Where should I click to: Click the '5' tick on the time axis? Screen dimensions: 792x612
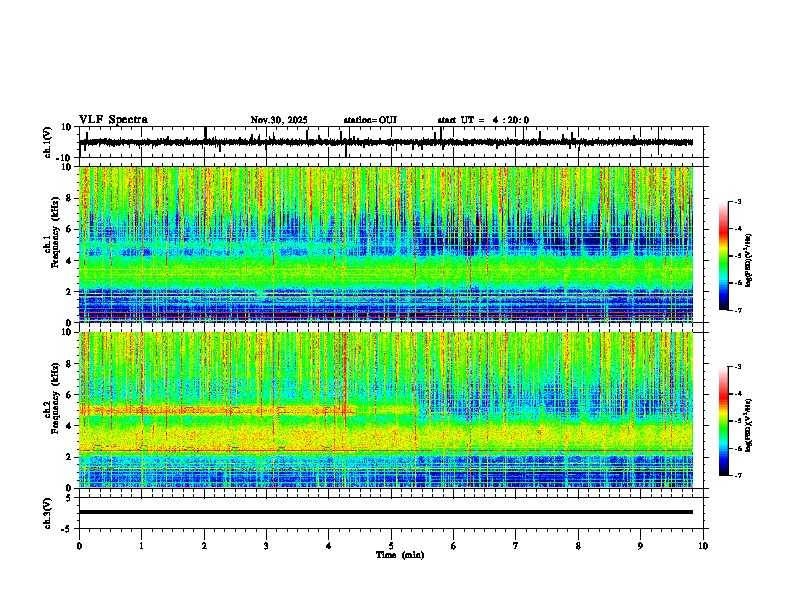[x=391, y=546]
